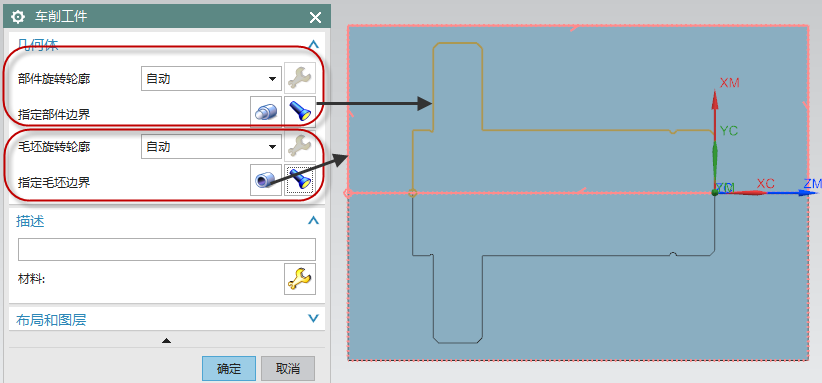
Task: Click the small black collapse triangle above 确定
Action: point(167,341)
